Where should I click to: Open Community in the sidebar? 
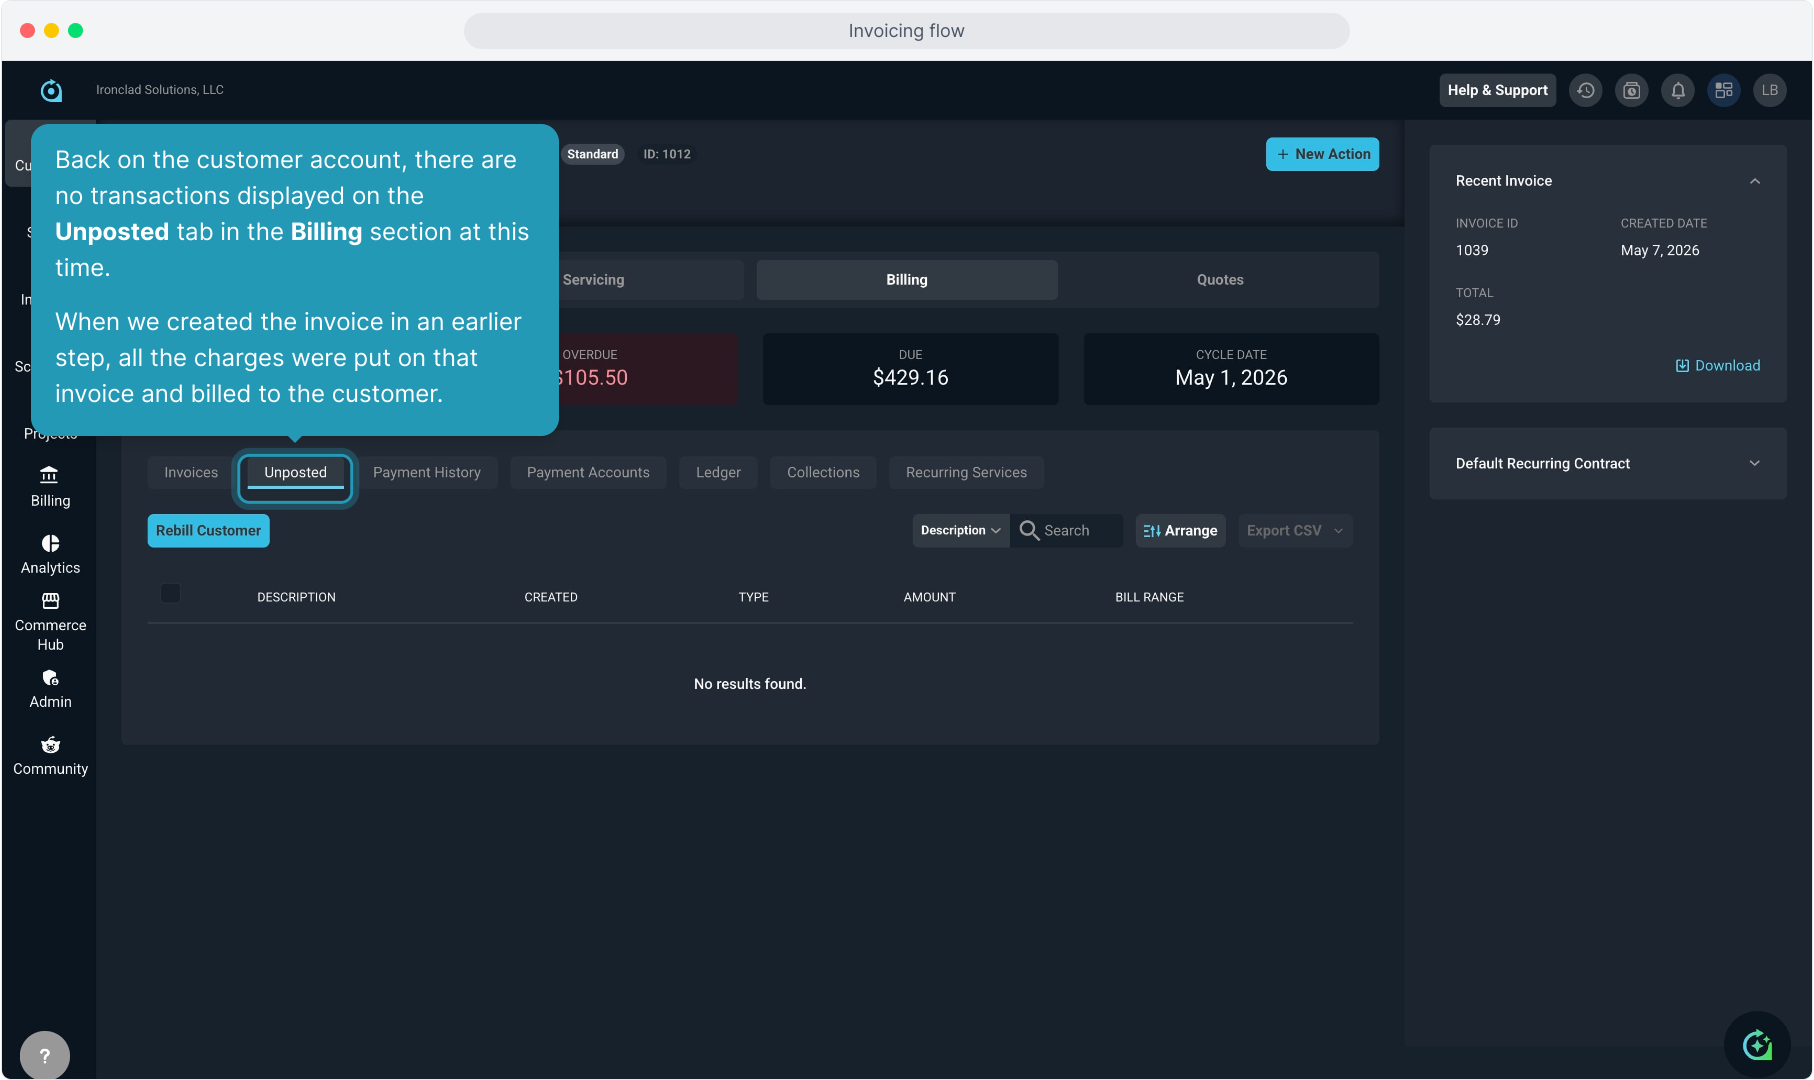pos(50,756)
